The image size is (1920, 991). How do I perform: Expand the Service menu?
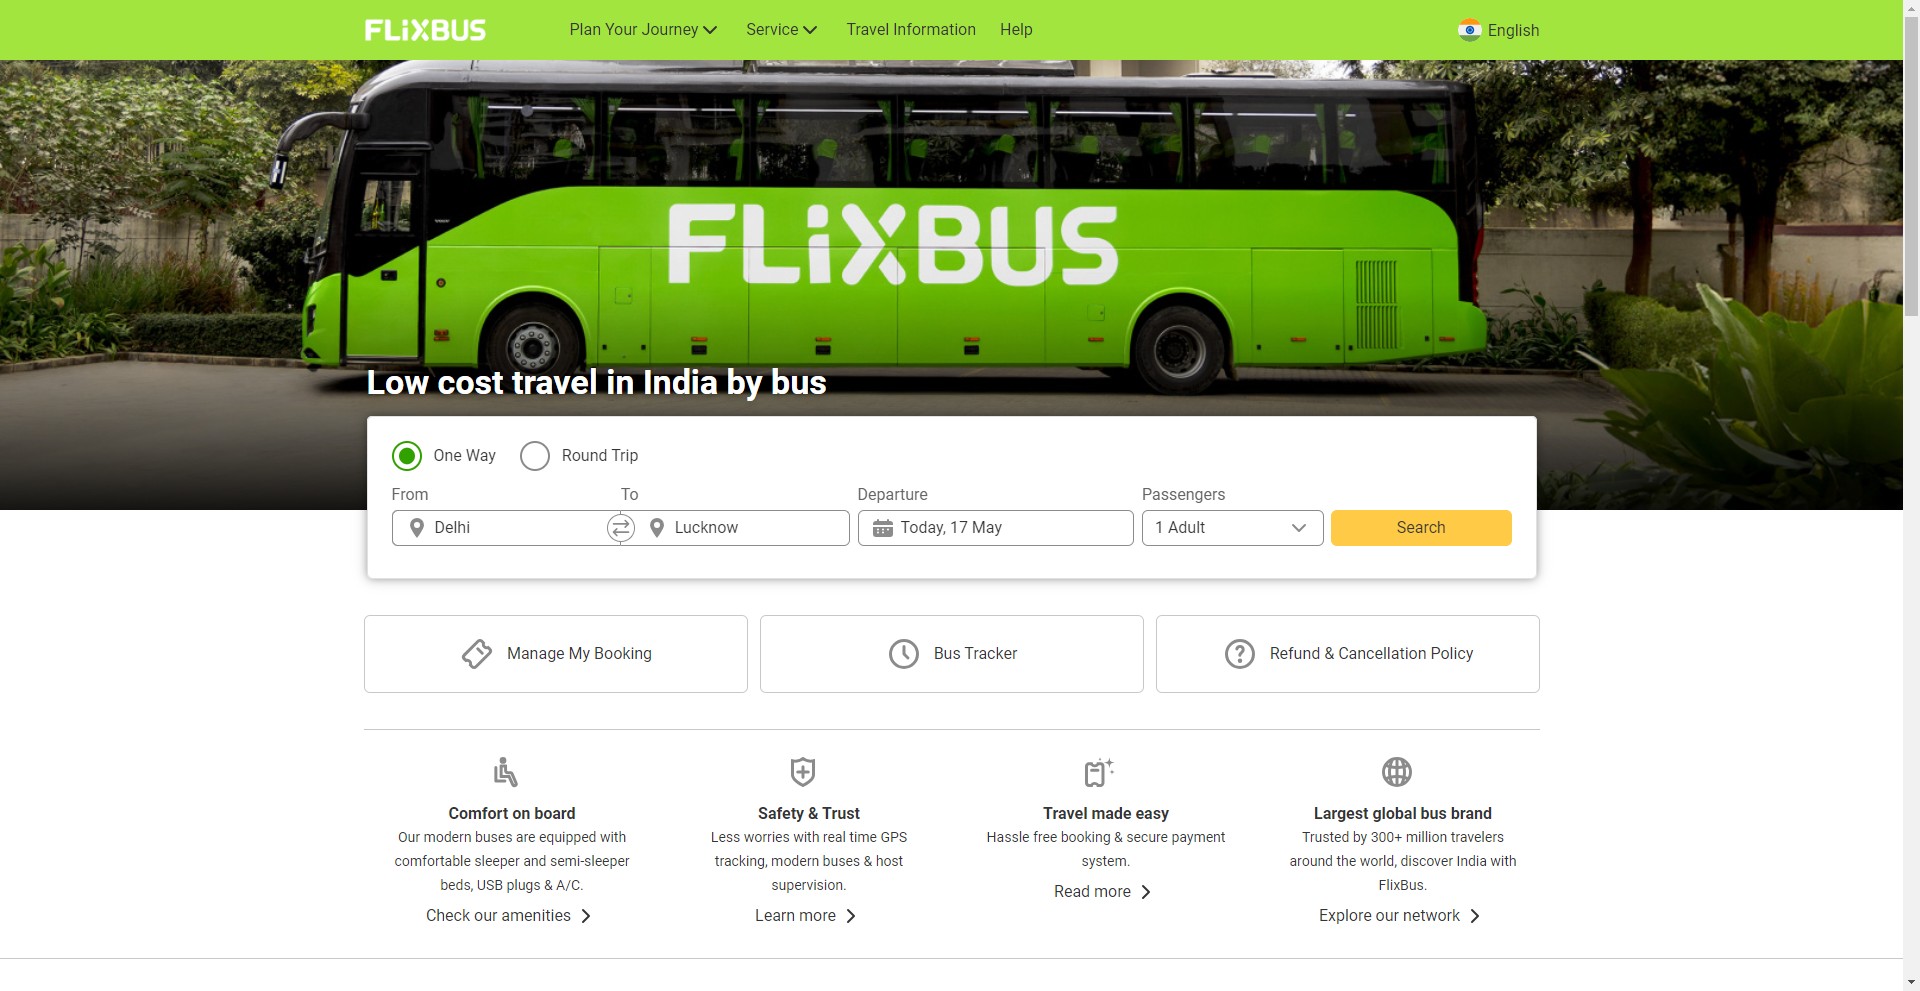point(781,30)
